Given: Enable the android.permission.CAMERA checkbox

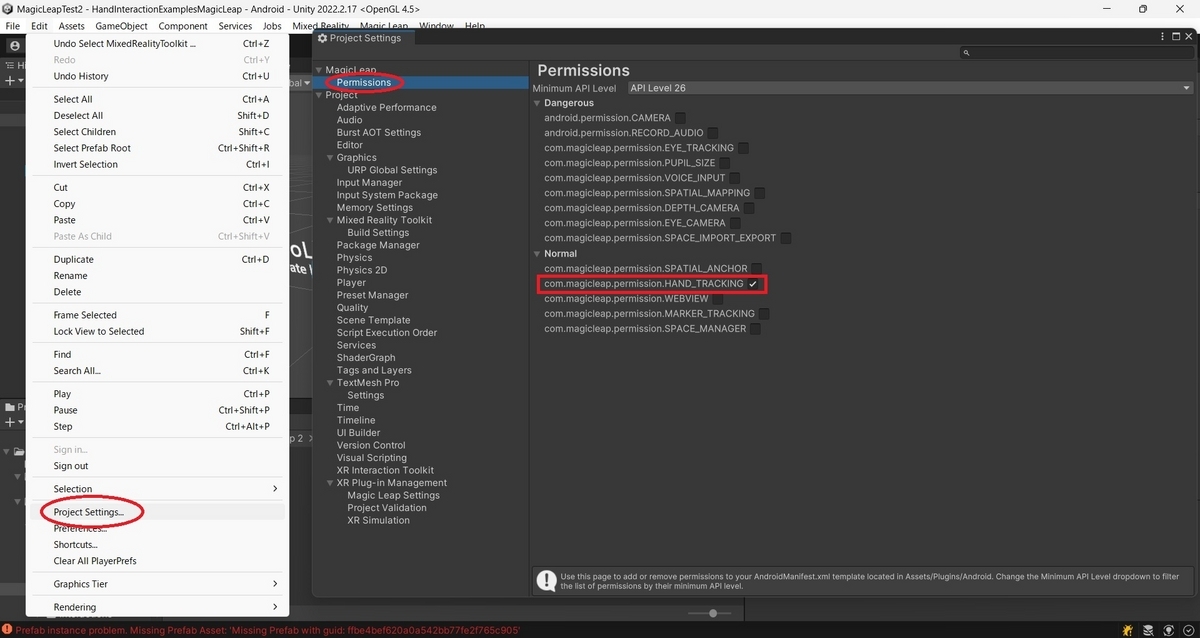Looking at the screenshot, I should (681, 118).
